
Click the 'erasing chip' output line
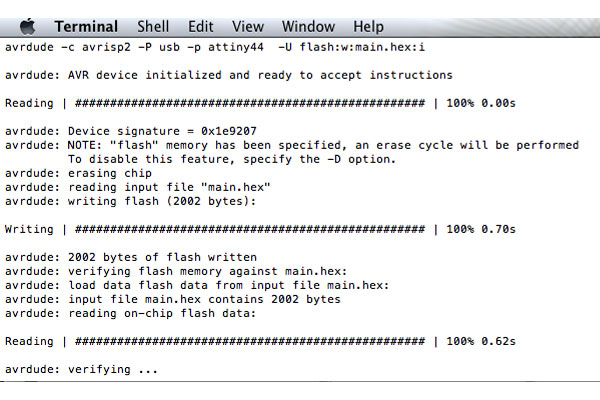[78, 173]
